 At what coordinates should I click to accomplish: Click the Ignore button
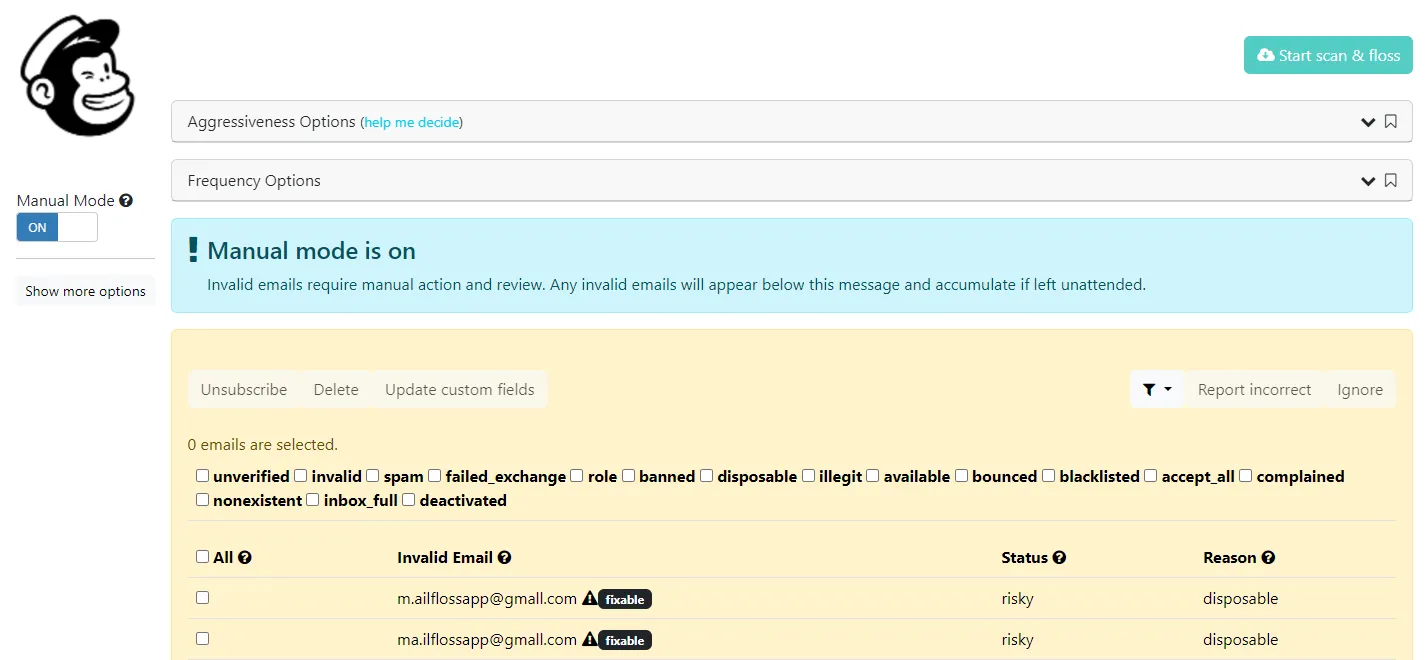click(1360, 390)
